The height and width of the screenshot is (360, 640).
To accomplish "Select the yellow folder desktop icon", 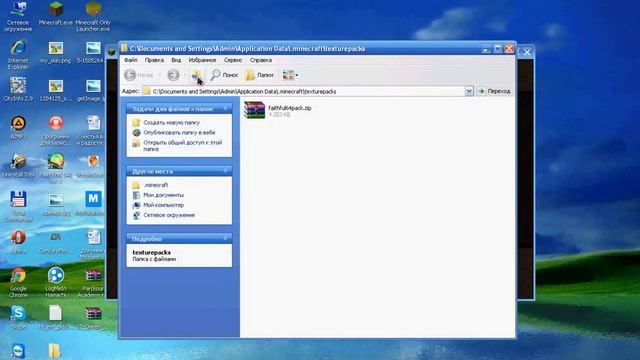I will click(55, 351).
